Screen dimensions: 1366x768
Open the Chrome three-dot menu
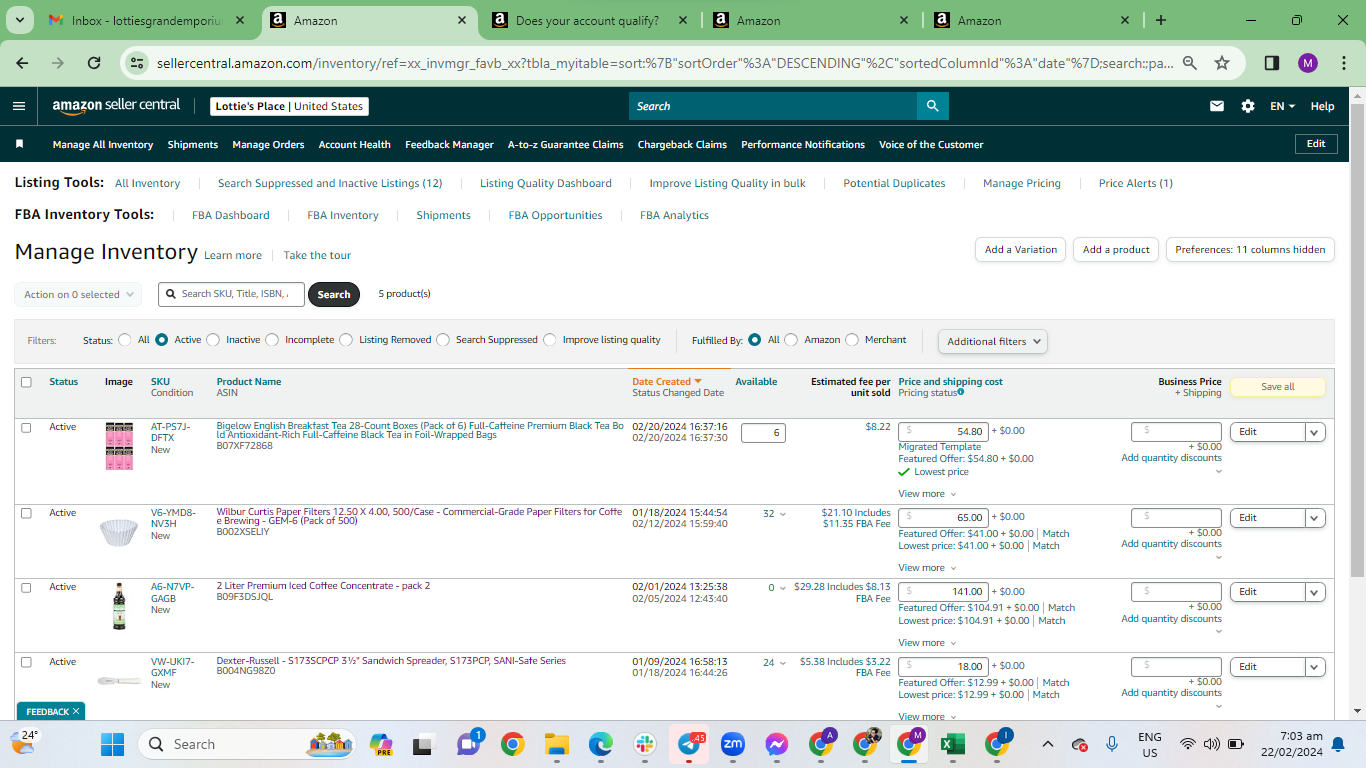1343,63
